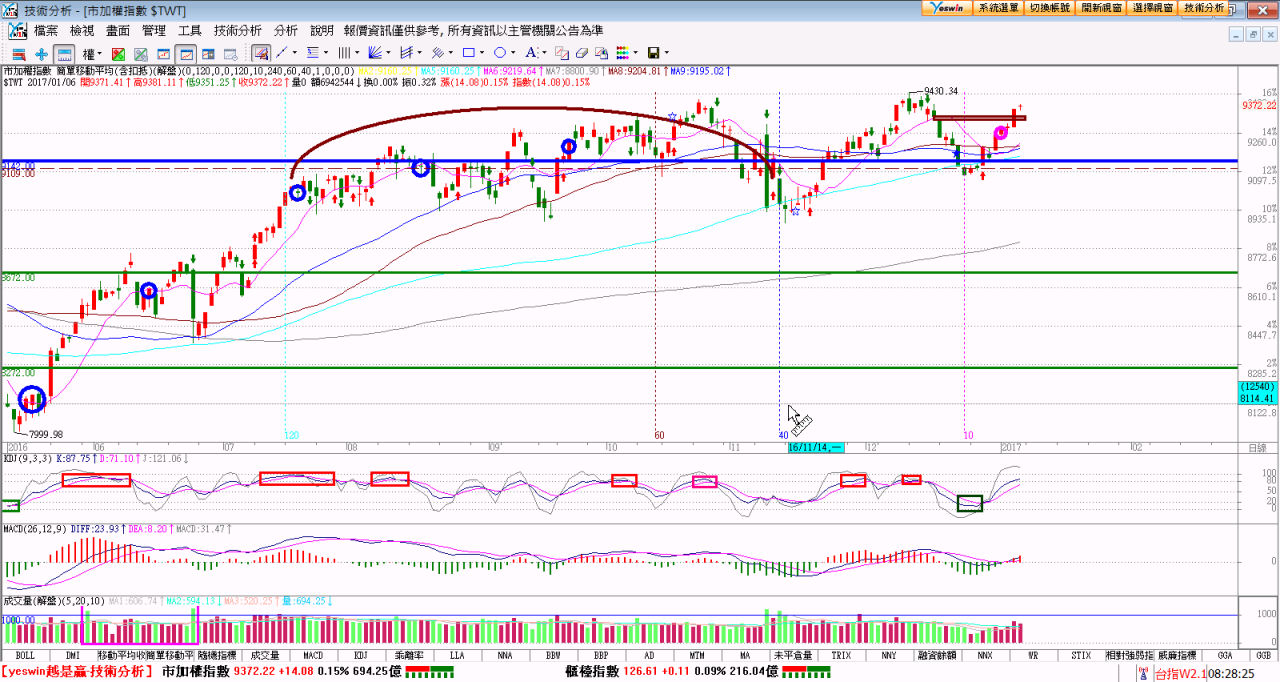
Task: Switch to the MACD indicator tab
Action: pyautogui.click(x=313, y=655)
